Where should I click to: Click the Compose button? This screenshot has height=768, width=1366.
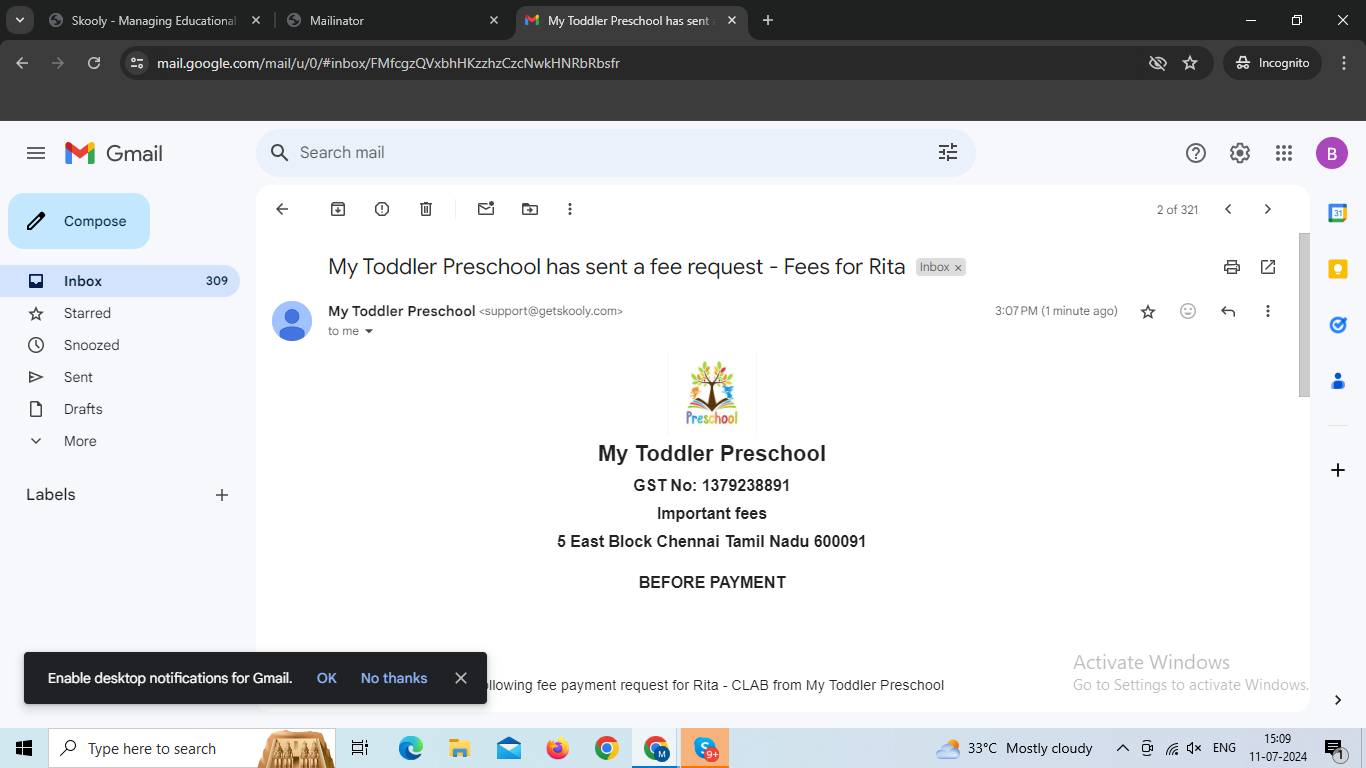(x=79, y=221)
